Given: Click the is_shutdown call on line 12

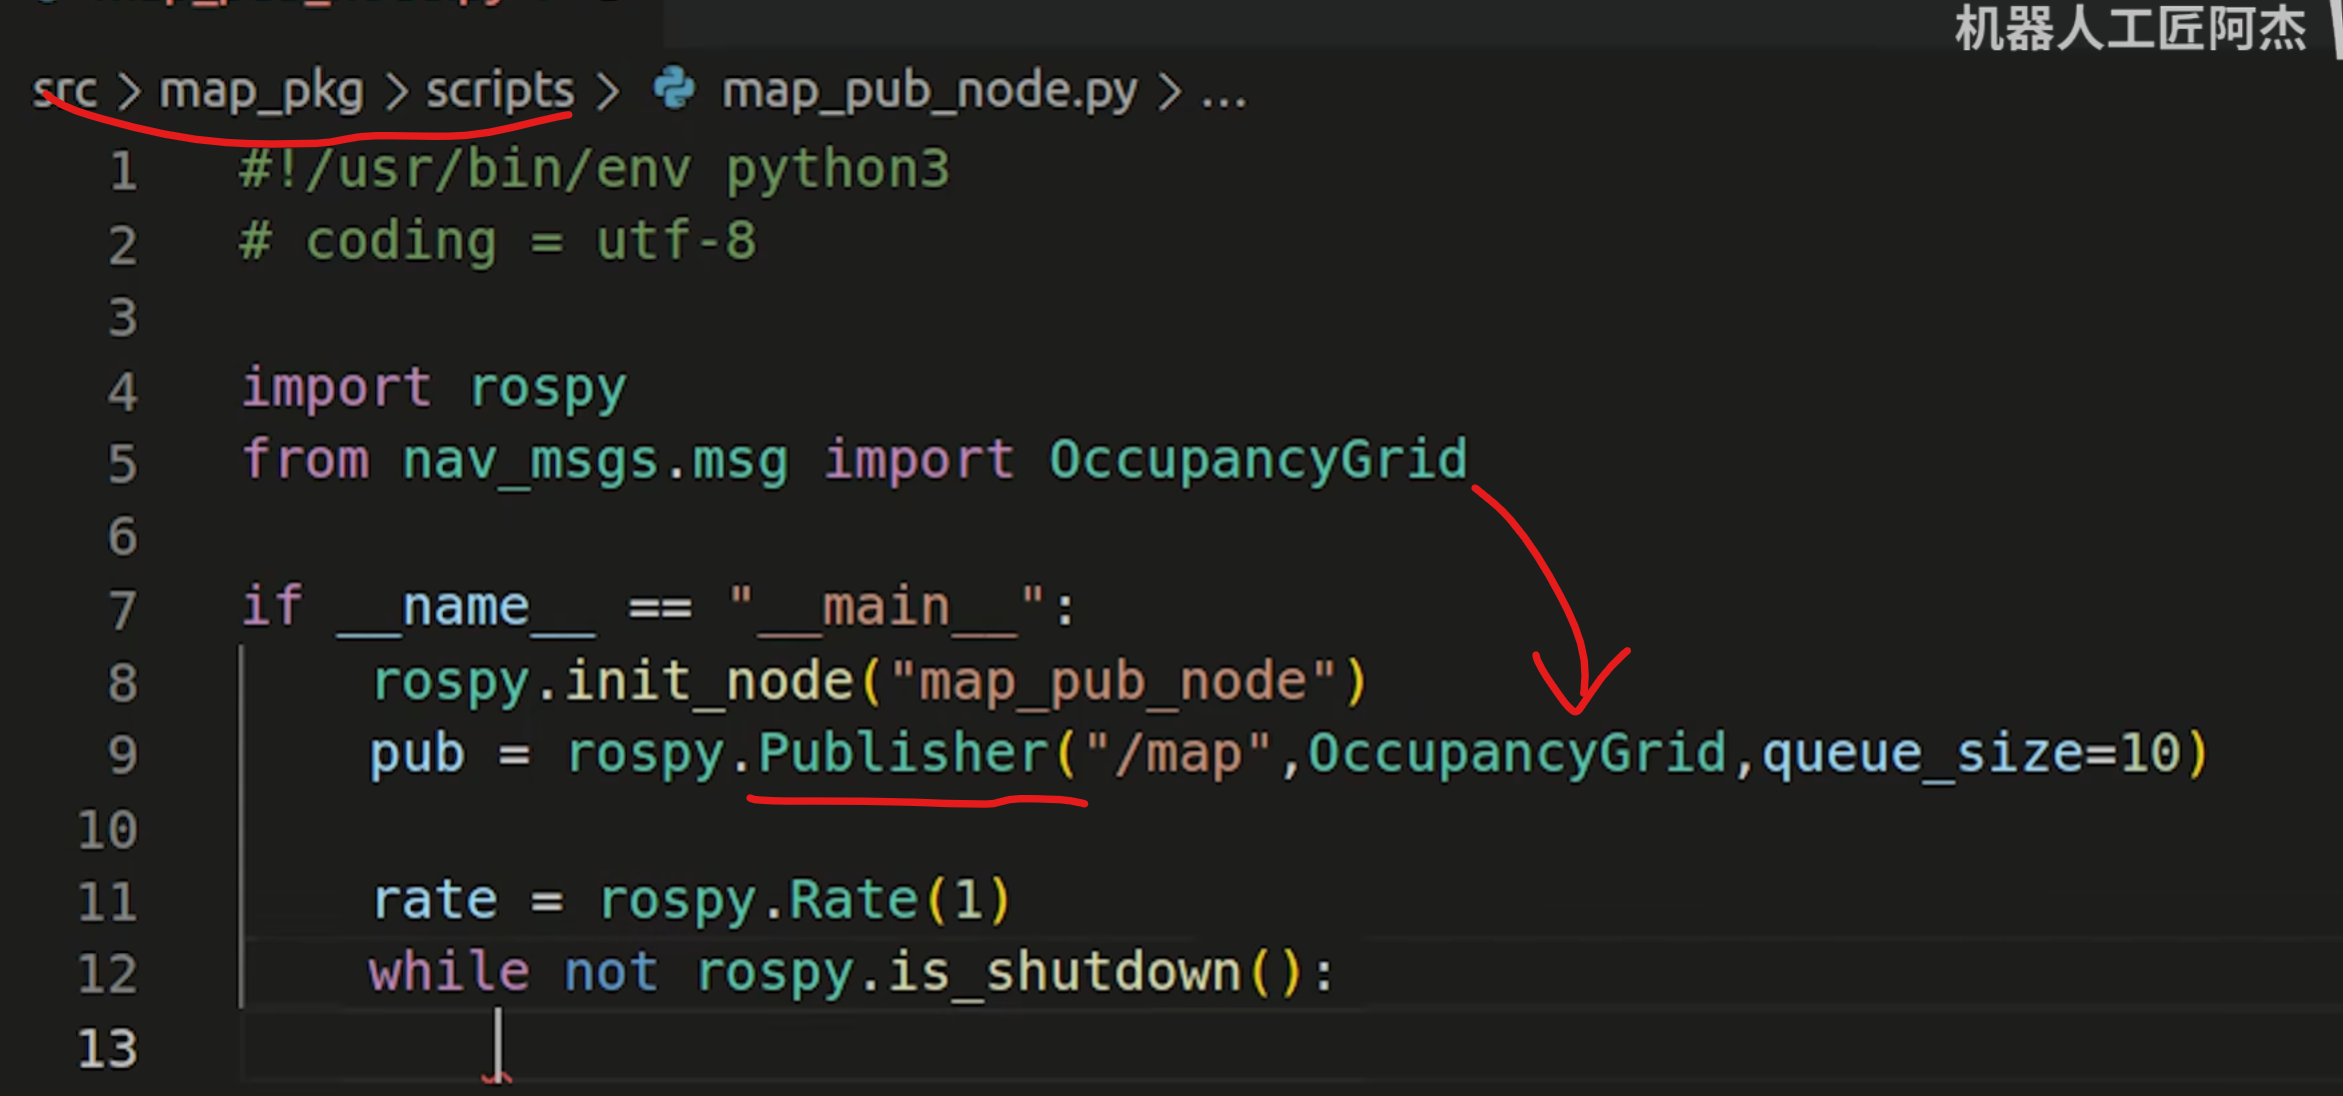Looking at the screenshot, I should [x=1064, y=972].
